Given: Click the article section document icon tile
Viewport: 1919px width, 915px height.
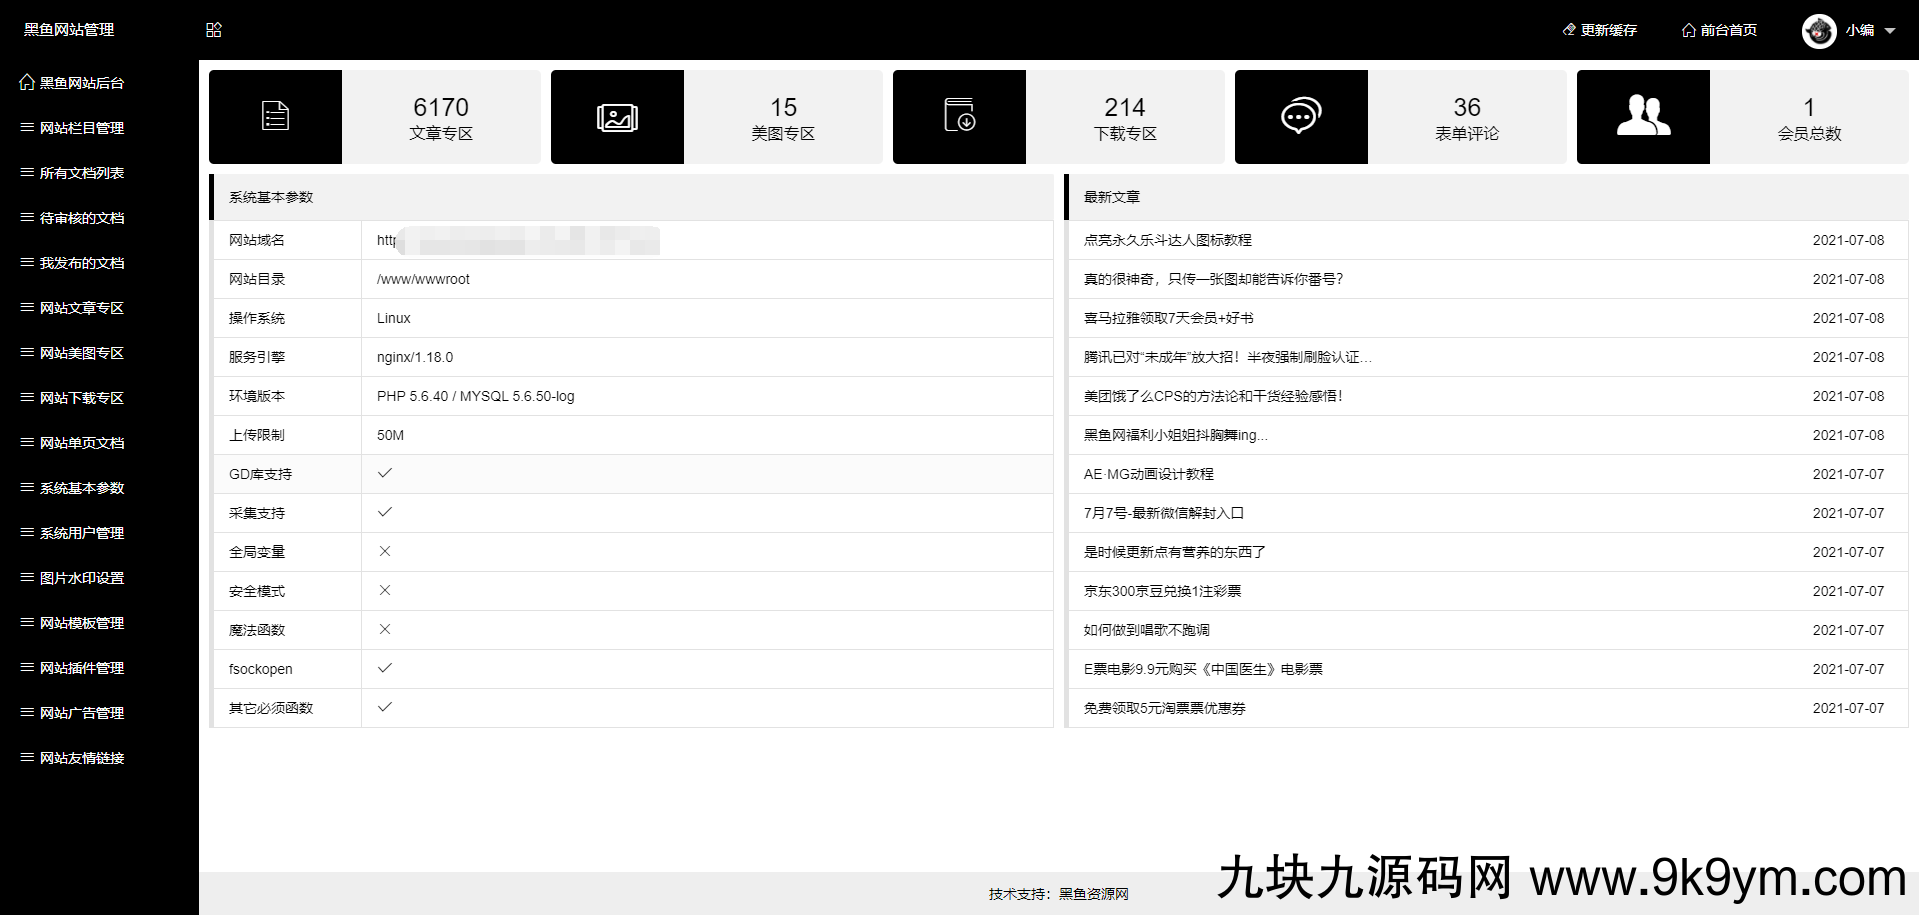Looking at the screenshot, I should [275, 117].
